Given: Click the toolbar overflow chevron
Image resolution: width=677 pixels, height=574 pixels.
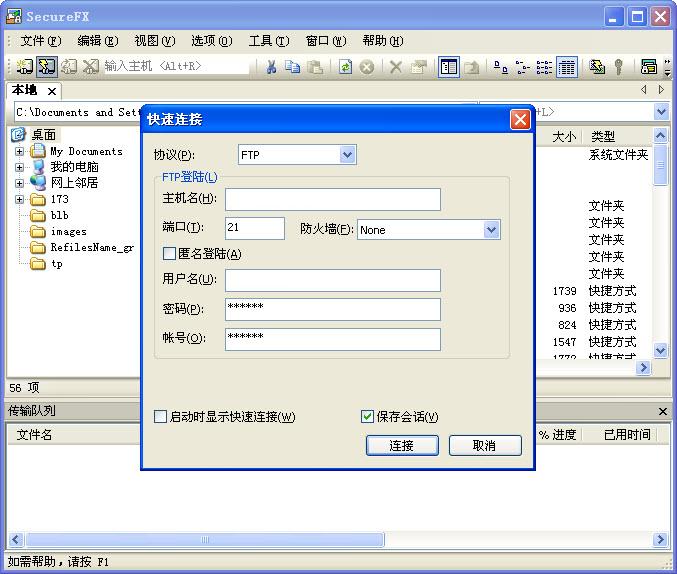Looking at the screenshot, I should coord(668,67).
